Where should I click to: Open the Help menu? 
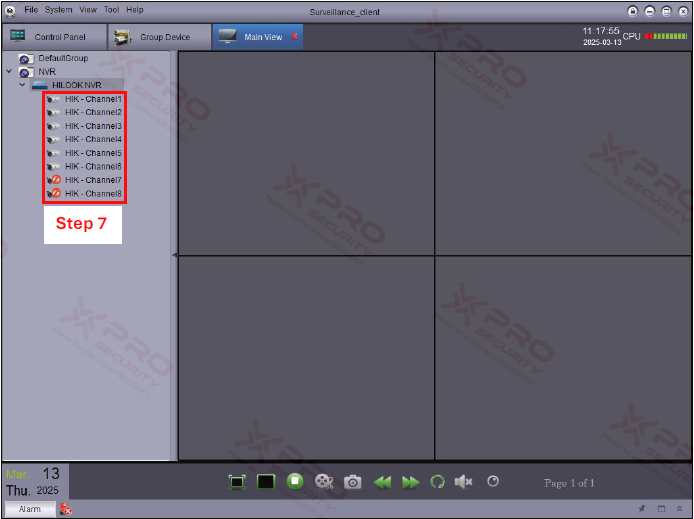tap(135, 10)
